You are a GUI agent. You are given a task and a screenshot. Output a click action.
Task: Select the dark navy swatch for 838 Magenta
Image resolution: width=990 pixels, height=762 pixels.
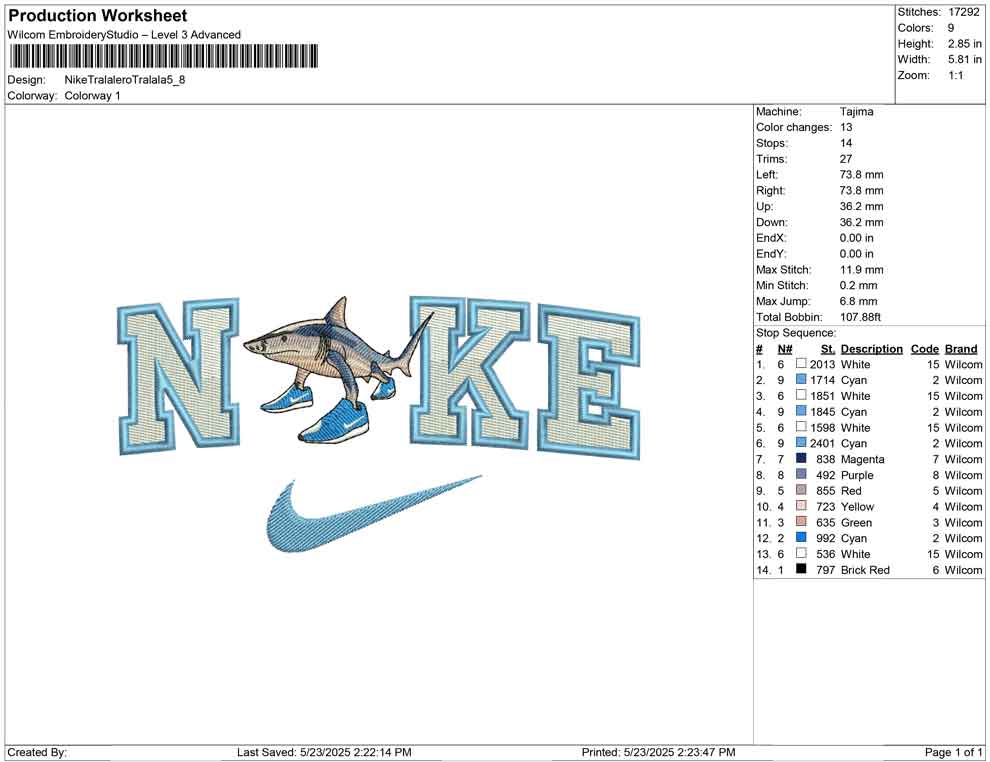(x=801, y=458)
